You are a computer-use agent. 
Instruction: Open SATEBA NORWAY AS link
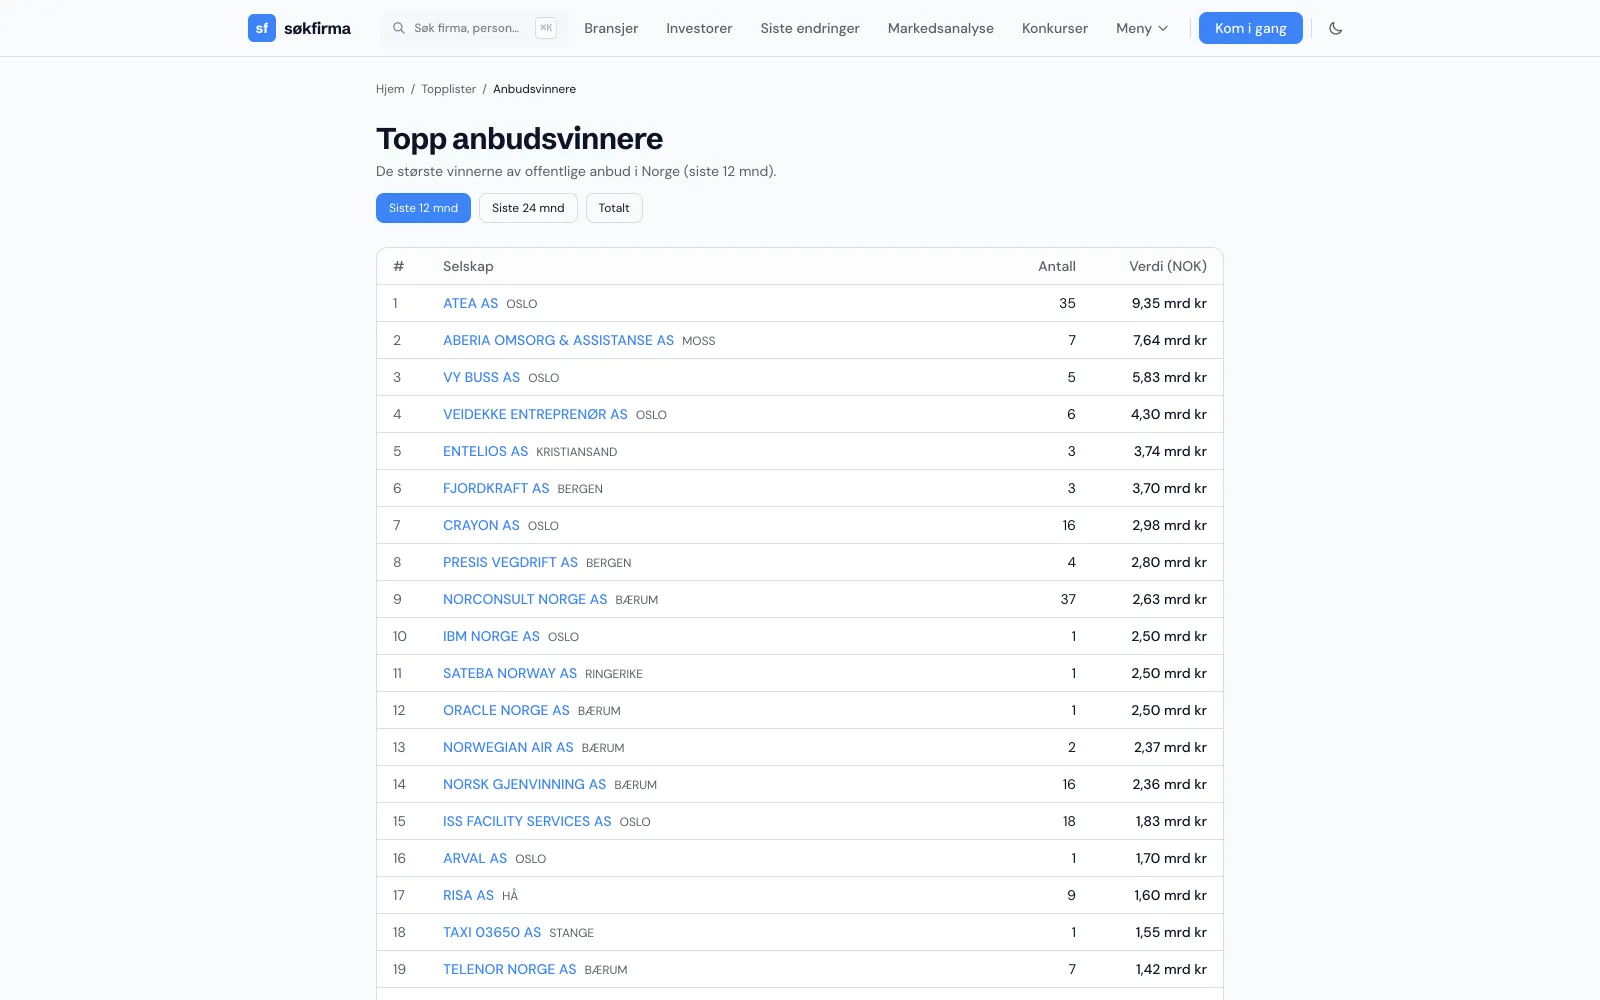pyautogui.click(x=510, y=673)
